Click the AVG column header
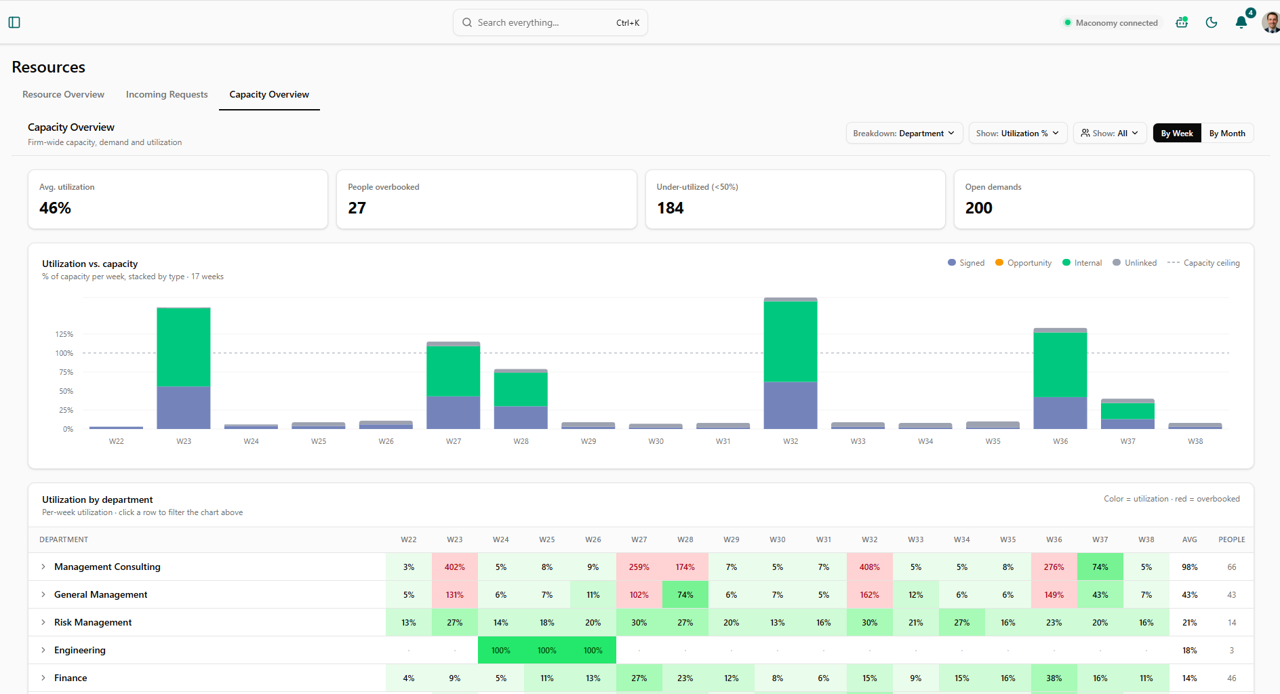Viewport: 1280px width, 694px height. [1189, 540]
